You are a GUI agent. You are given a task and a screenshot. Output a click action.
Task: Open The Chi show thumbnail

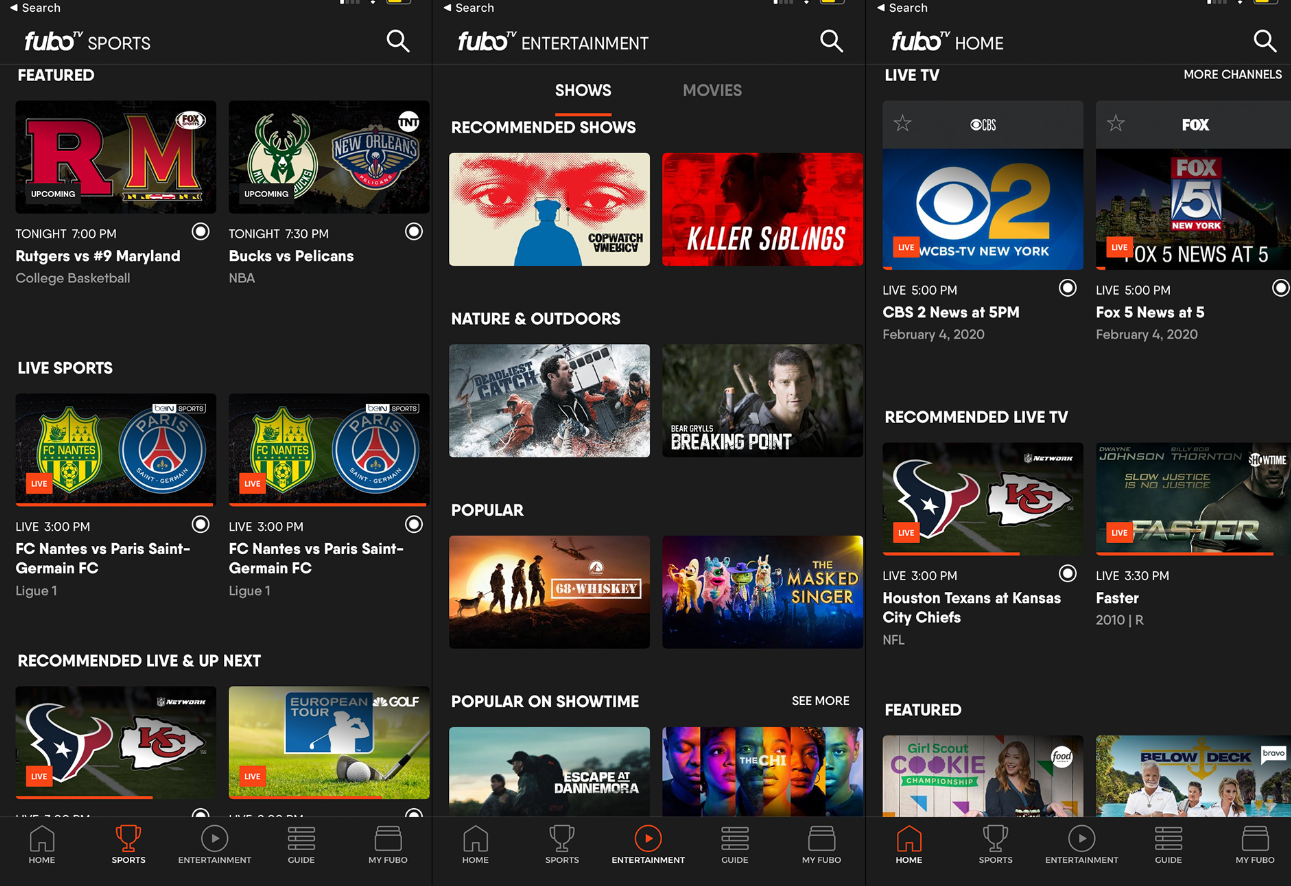click(762, 772)
